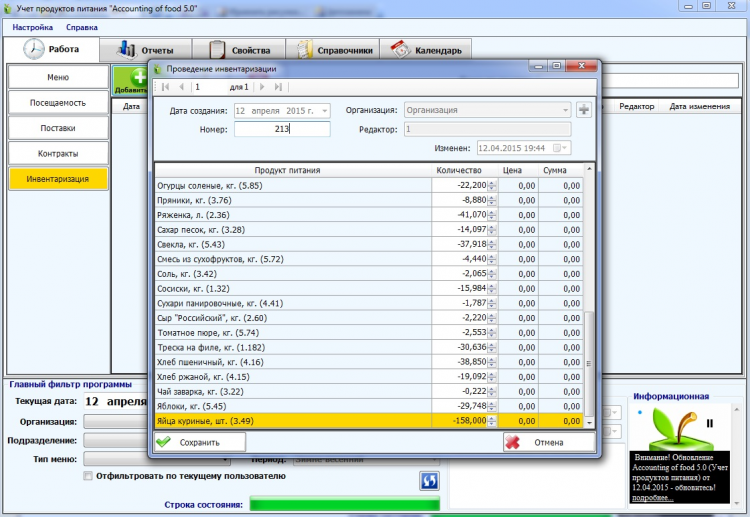Follow the подробнее link in banner
Screen dimensions: 750x517
pyautogui.click(x=653, y=498)
